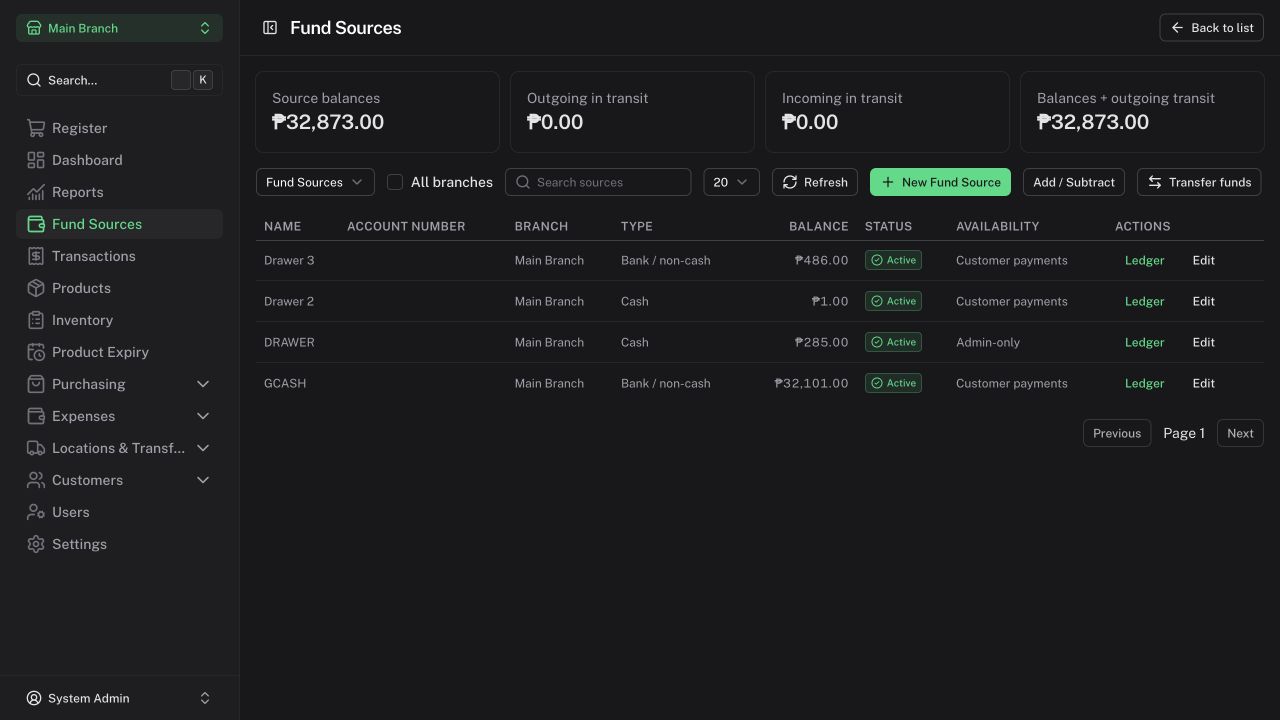Click the New Fund Source button
This screenshot has height=720, width=1280.
pyautogui.click(x=940, y=182)
